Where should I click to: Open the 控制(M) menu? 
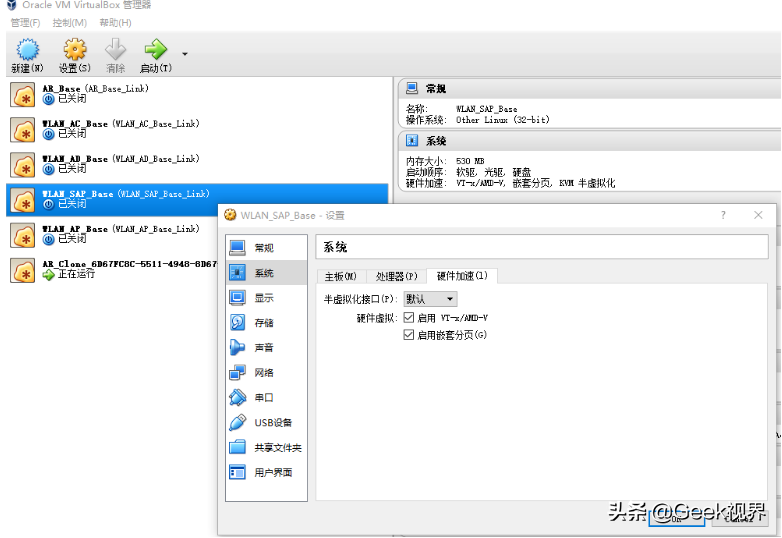point(70,23)
